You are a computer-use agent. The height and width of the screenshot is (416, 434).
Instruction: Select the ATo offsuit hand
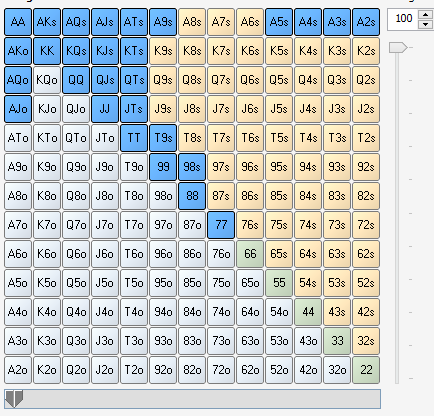pos(18,138)
